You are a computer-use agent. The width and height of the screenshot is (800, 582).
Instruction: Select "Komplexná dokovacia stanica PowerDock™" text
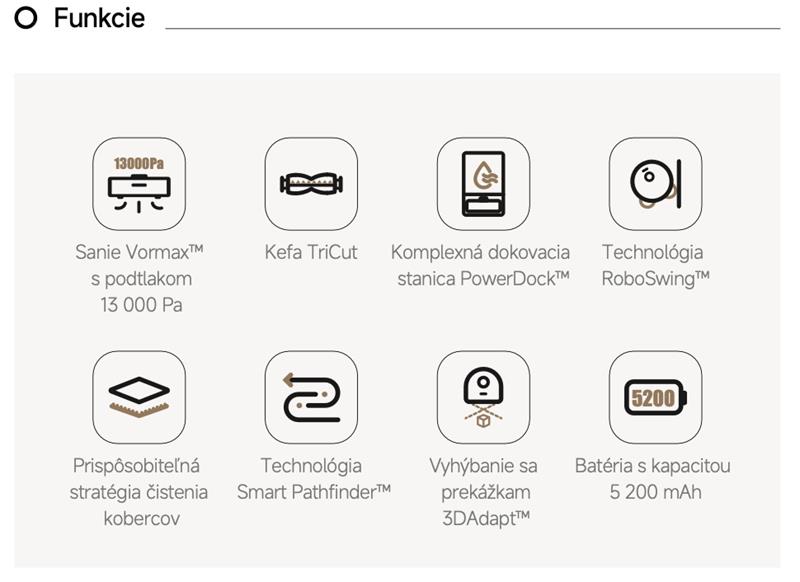click(x=483, y=265)
